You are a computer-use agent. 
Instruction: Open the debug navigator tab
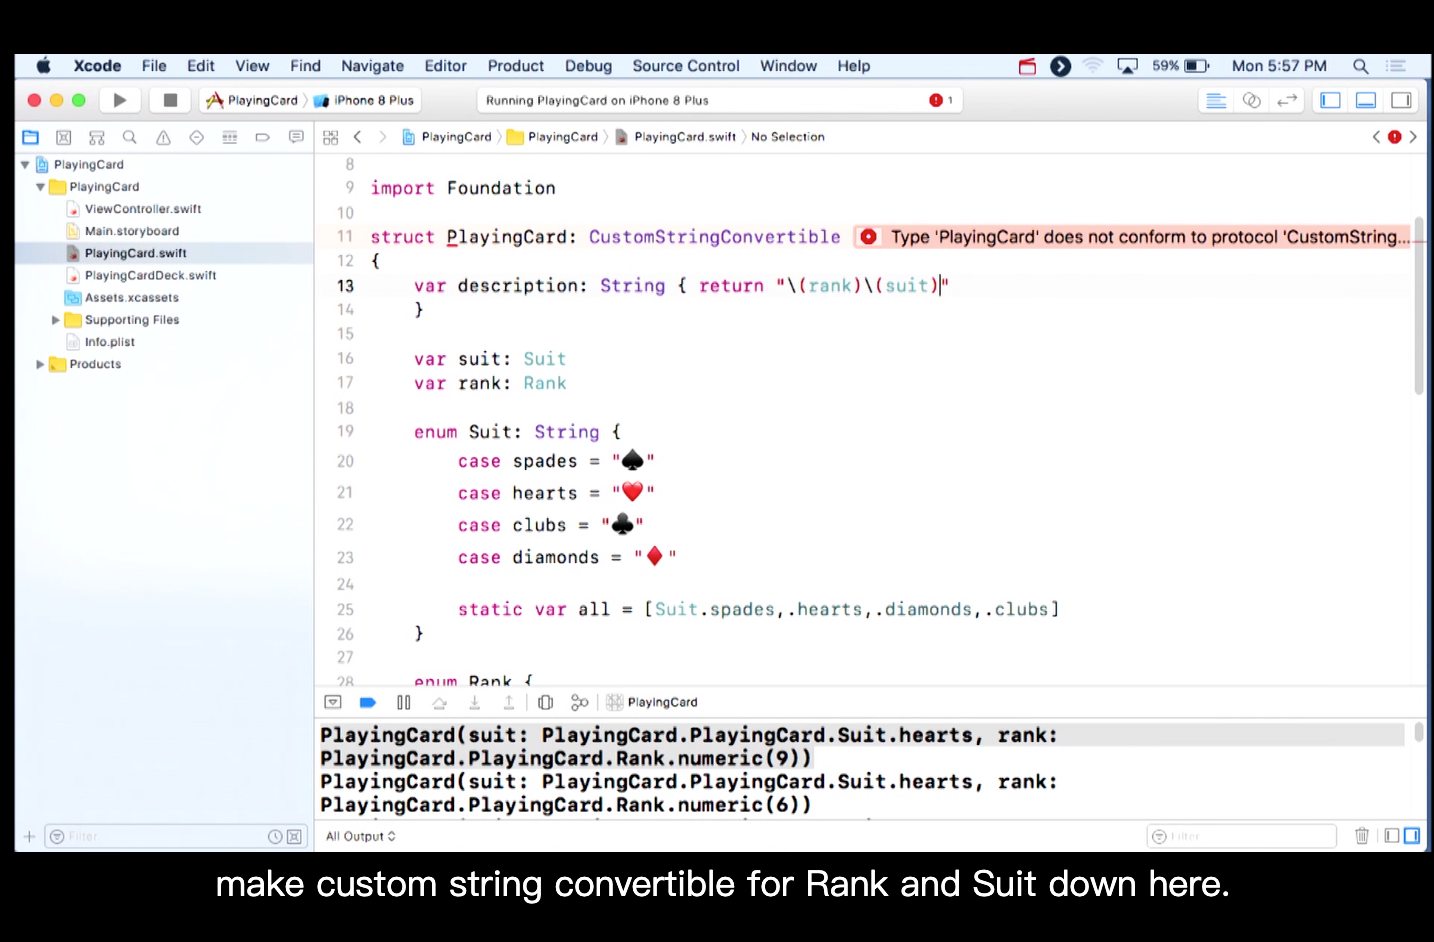click(229, 137)
